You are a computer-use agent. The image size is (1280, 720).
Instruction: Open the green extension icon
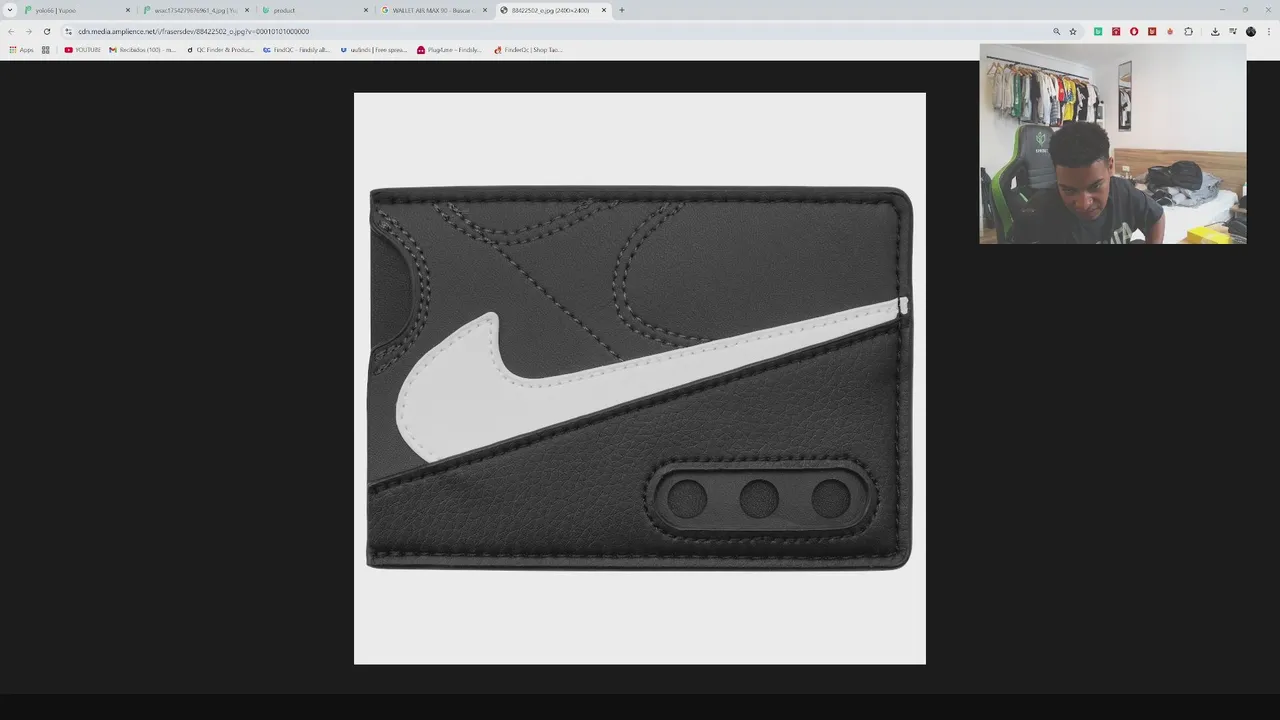tap(1098, 31)
